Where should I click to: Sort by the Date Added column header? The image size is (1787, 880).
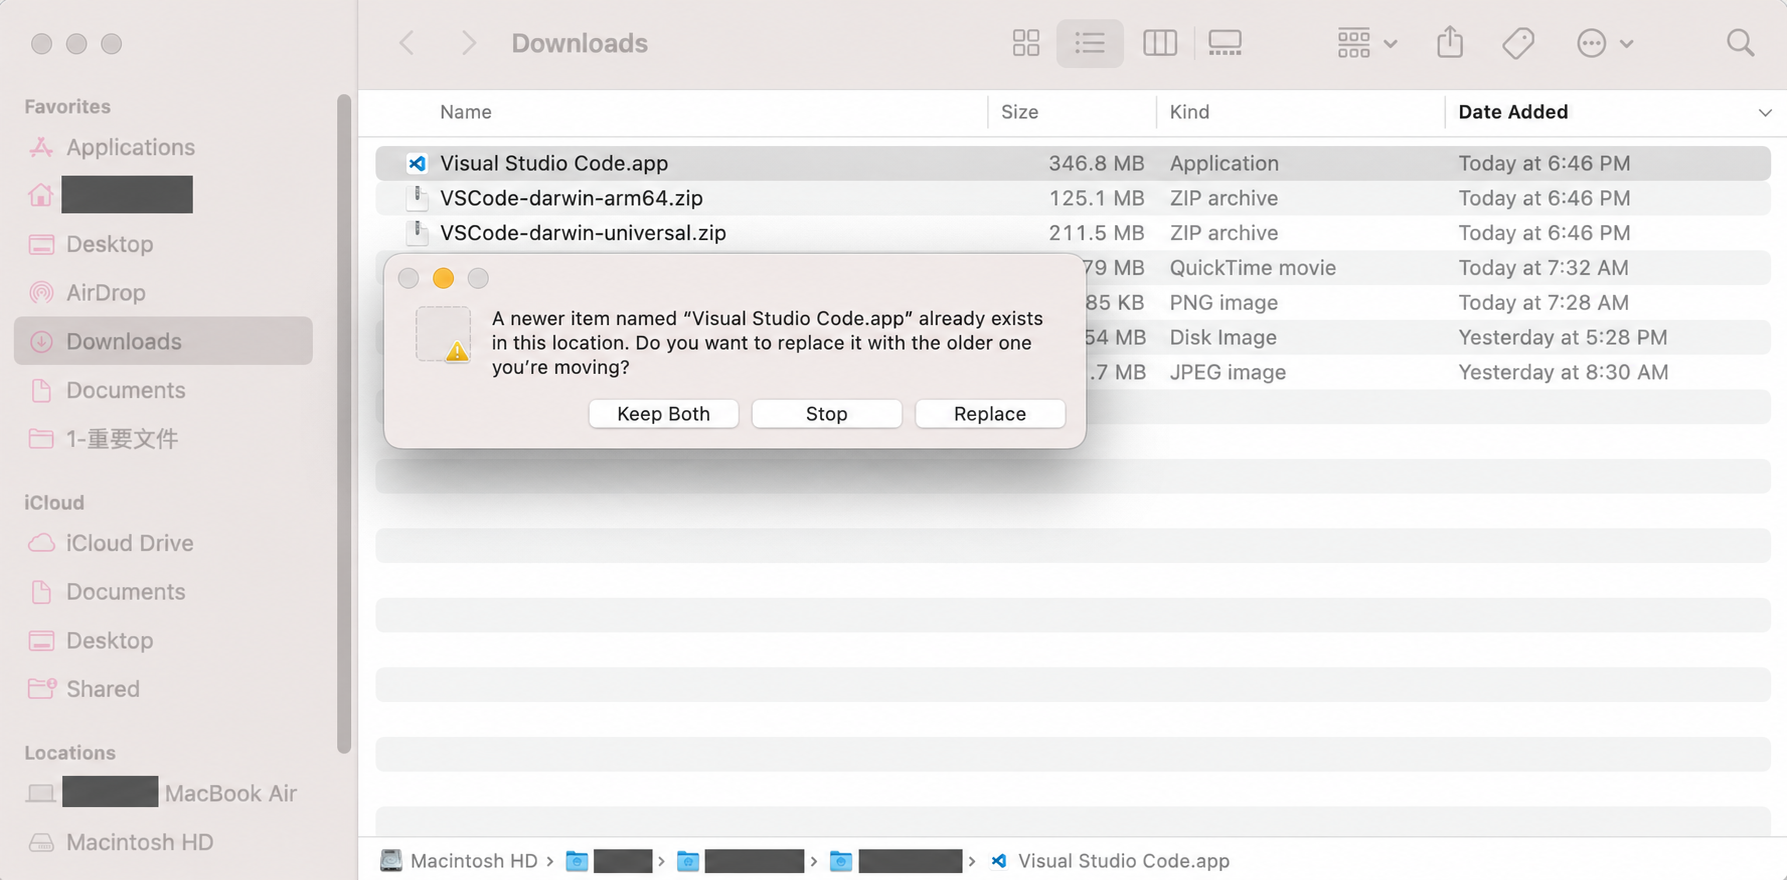[x=1513, y=112]
